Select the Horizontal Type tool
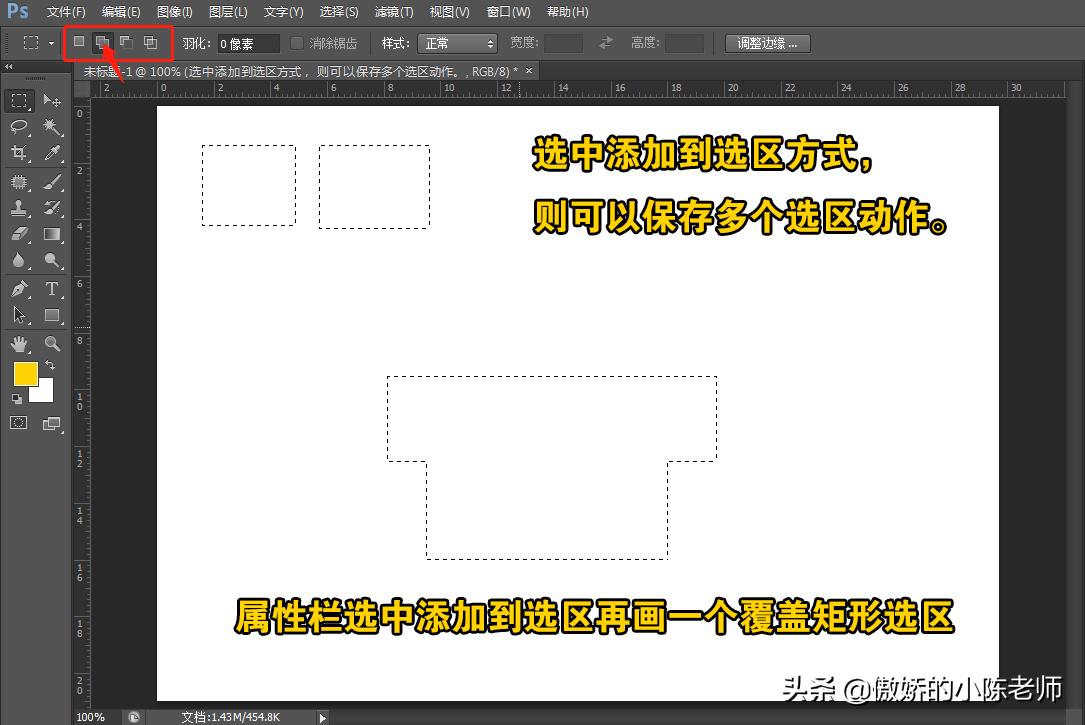The image size is (1085, 725). tap(52, 288)
